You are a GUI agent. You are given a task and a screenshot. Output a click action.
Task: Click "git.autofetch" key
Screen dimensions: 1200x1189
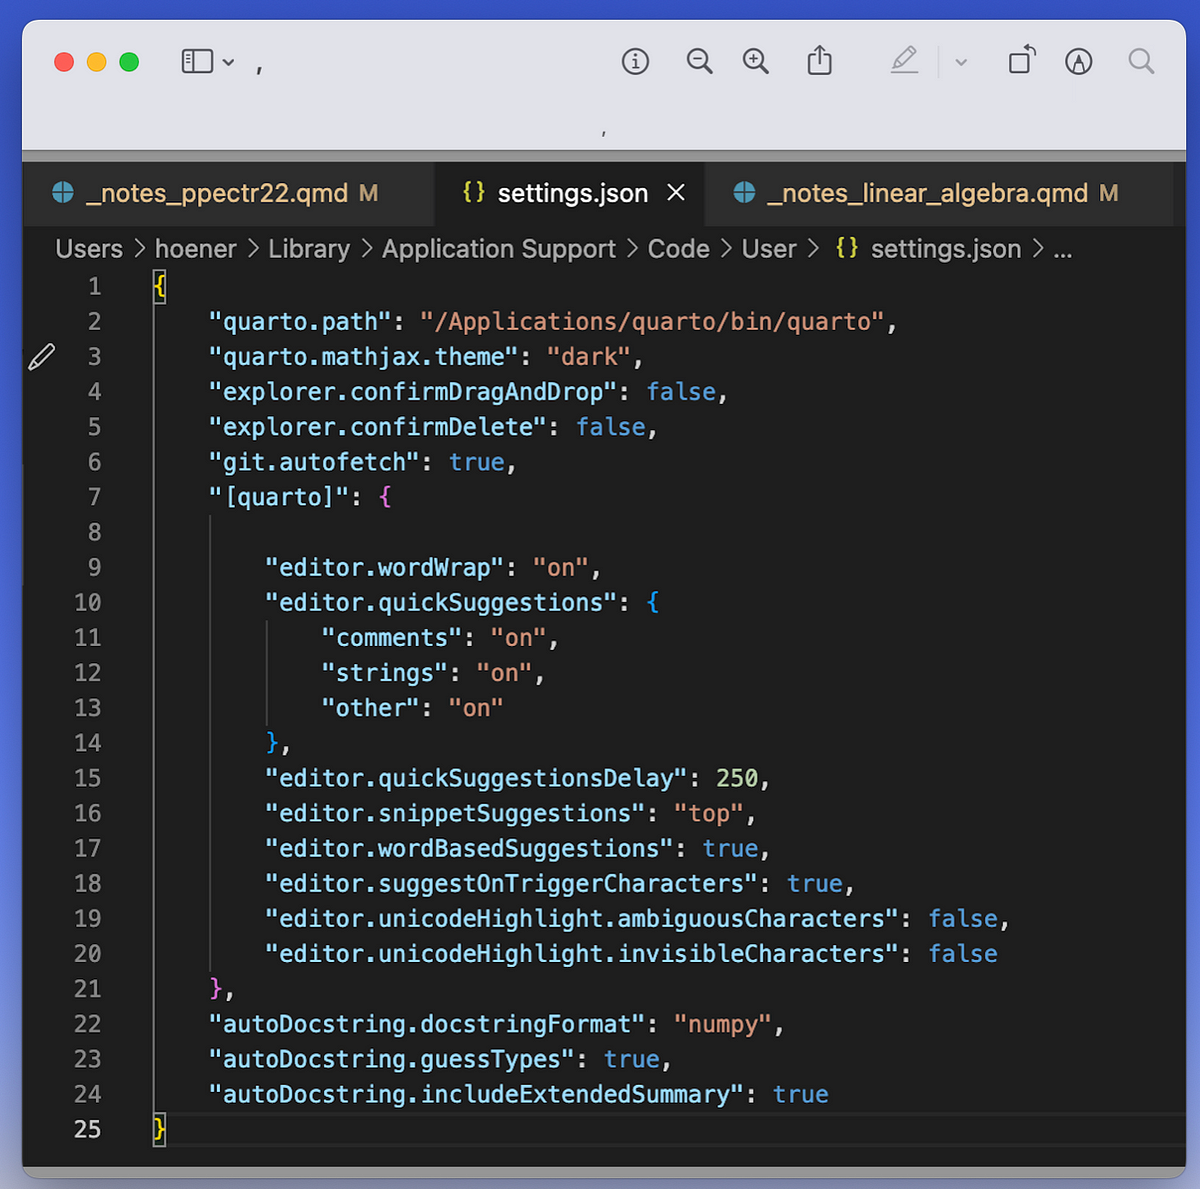314,462
